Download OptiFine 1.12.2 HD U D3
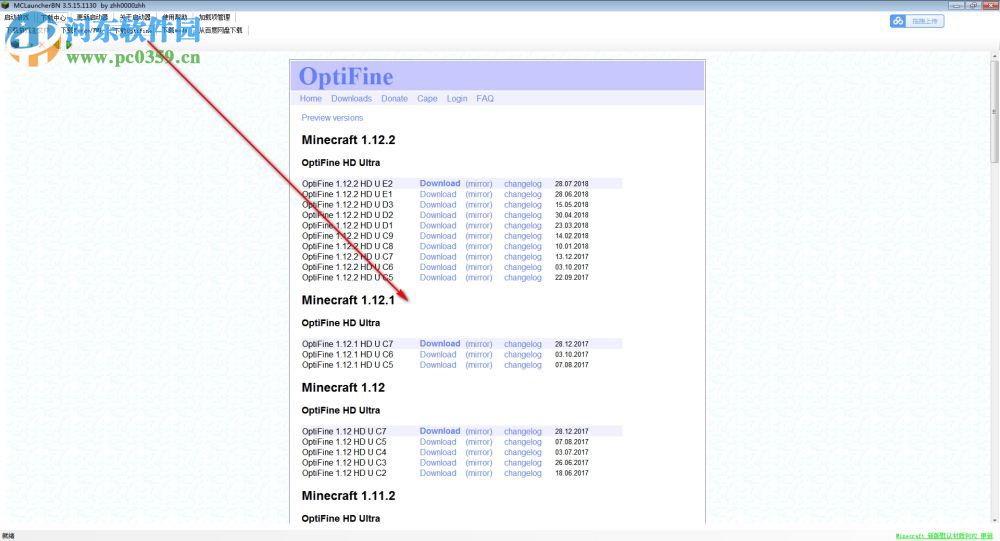 tap(438, 204)
